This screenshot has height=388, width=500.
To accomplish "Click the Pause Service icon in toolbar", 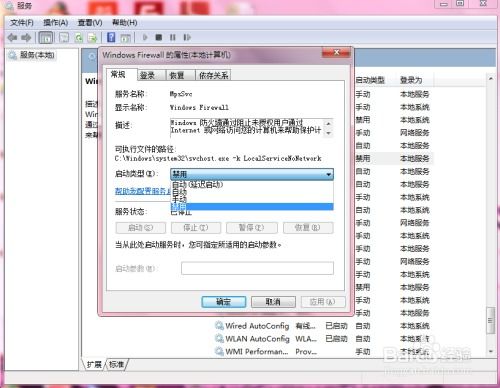I will click(172, 37).
